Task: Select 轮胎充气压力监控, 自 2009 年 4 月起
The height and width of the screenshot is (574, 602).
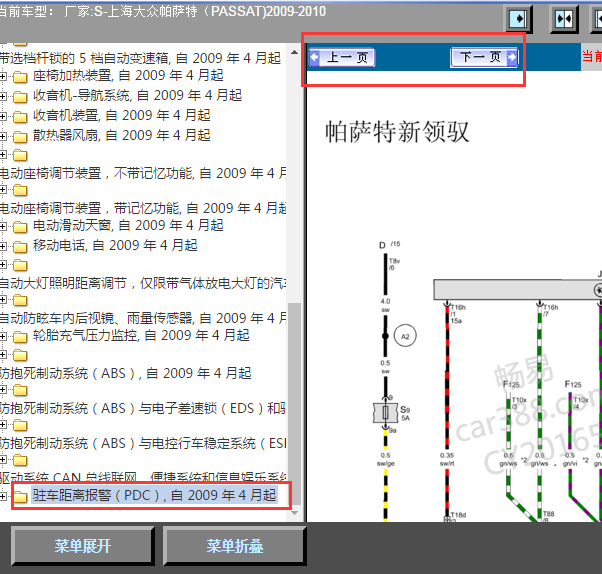Action: coord(141,336)
